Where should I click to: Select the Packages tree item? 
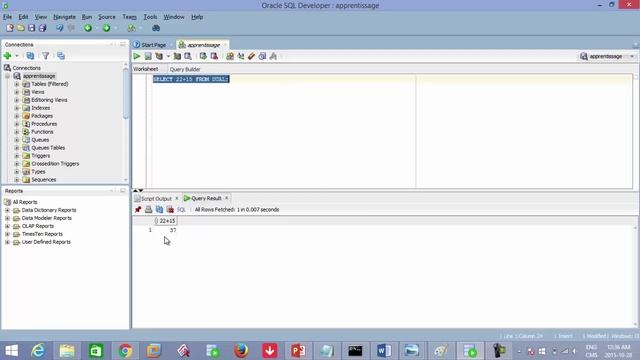[x=42, y=116]
